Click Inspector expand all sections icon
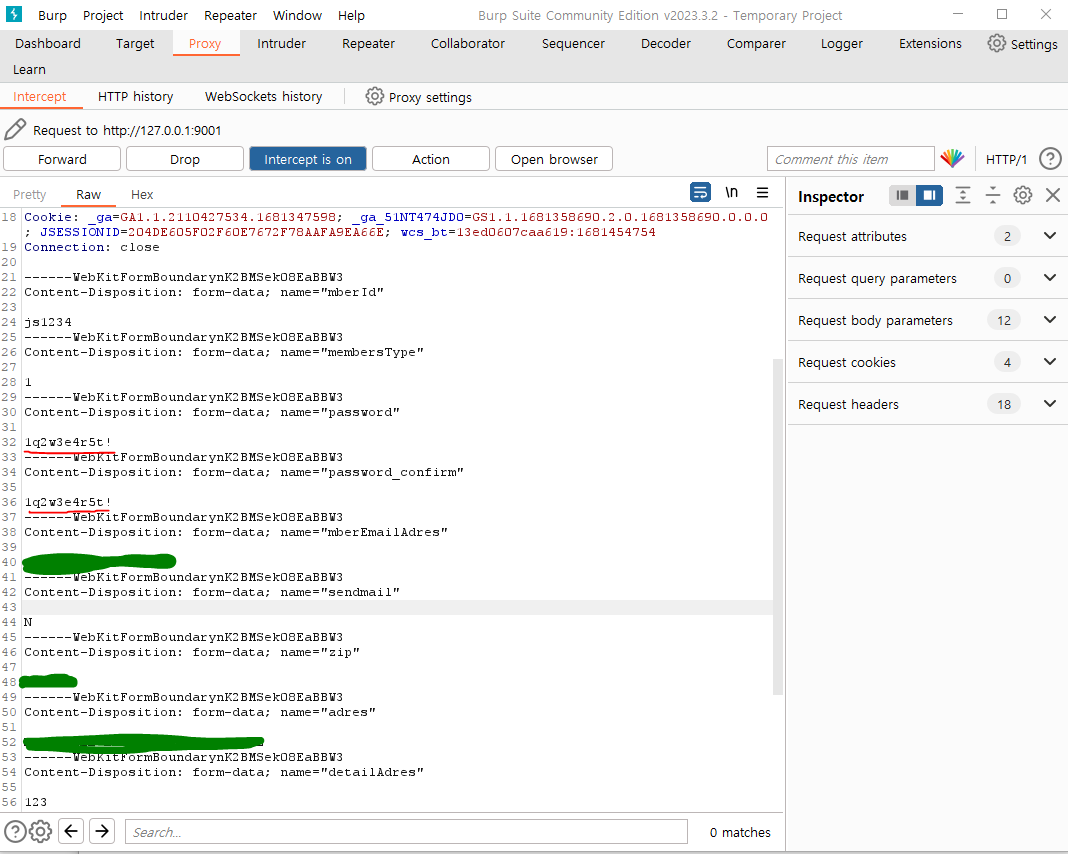 tap(962, 195)
